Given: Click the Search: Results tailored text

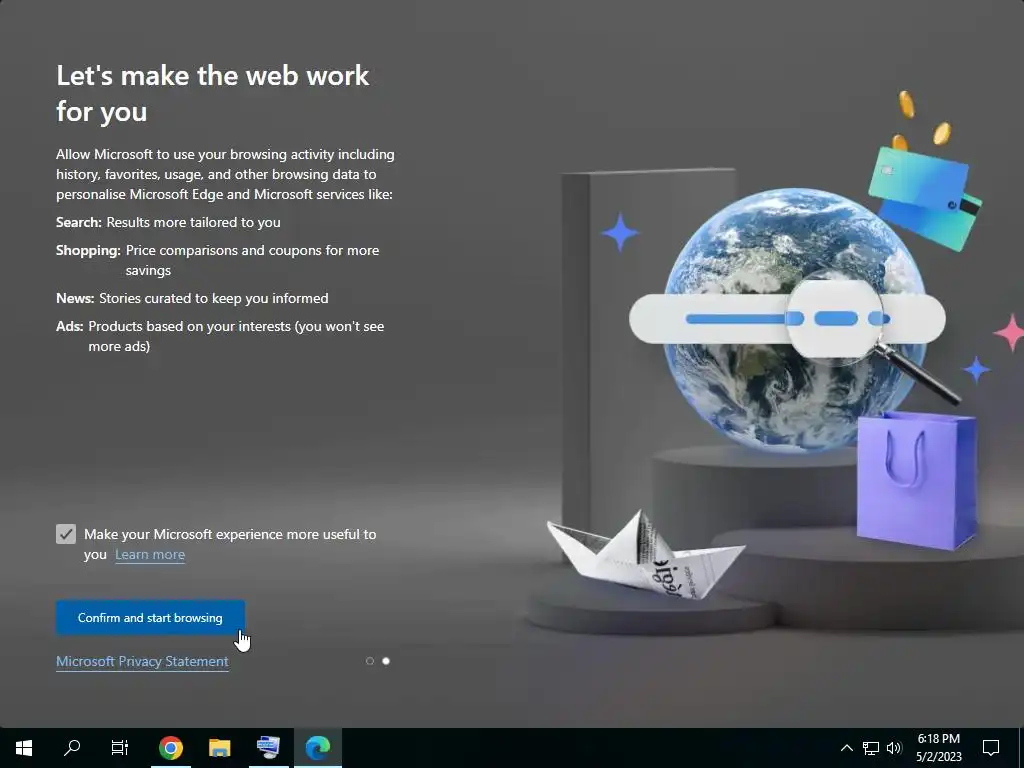Looking at the screenshot, I should click(168, 222).
